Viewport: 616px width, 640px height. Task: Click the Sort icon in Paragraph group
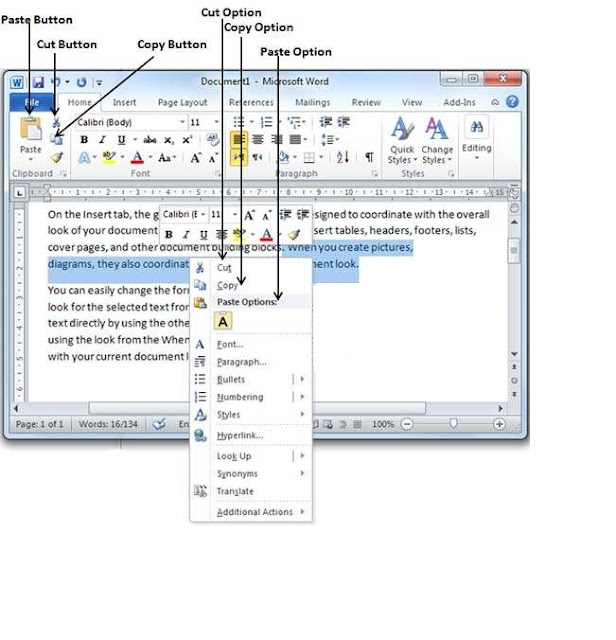coord(342,157)
